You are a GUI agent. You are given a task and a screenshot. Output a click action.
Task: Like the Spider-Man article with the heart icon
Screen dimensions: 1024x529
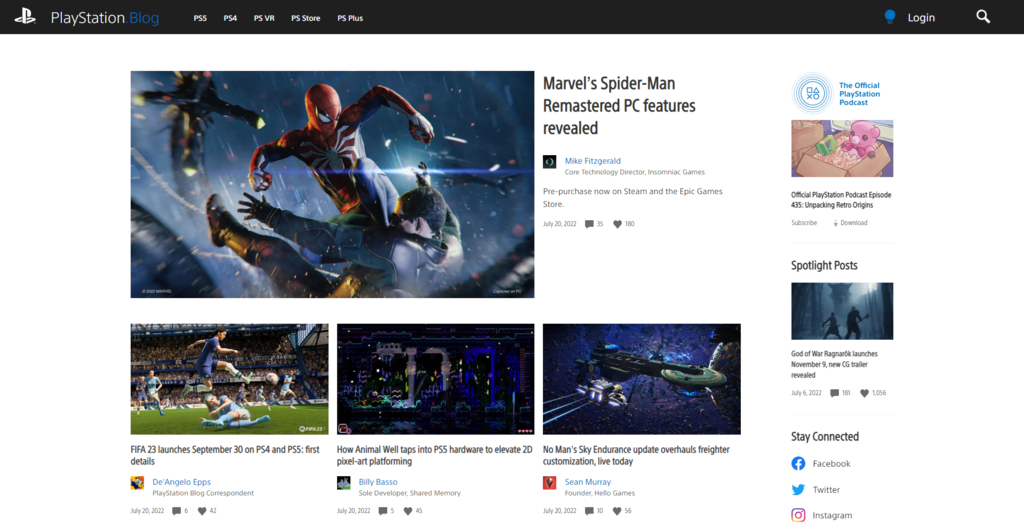pyautogui.click(x=617, y=224)
